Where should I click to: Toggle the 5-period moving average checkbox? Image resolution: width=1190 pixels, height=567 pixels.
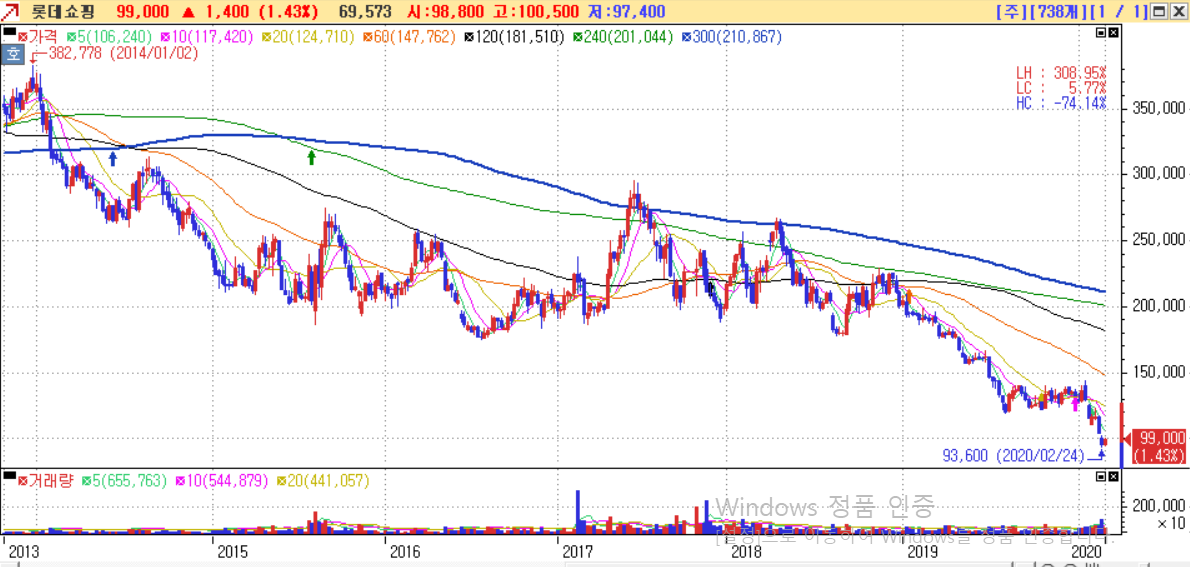[x=71, y=36]
